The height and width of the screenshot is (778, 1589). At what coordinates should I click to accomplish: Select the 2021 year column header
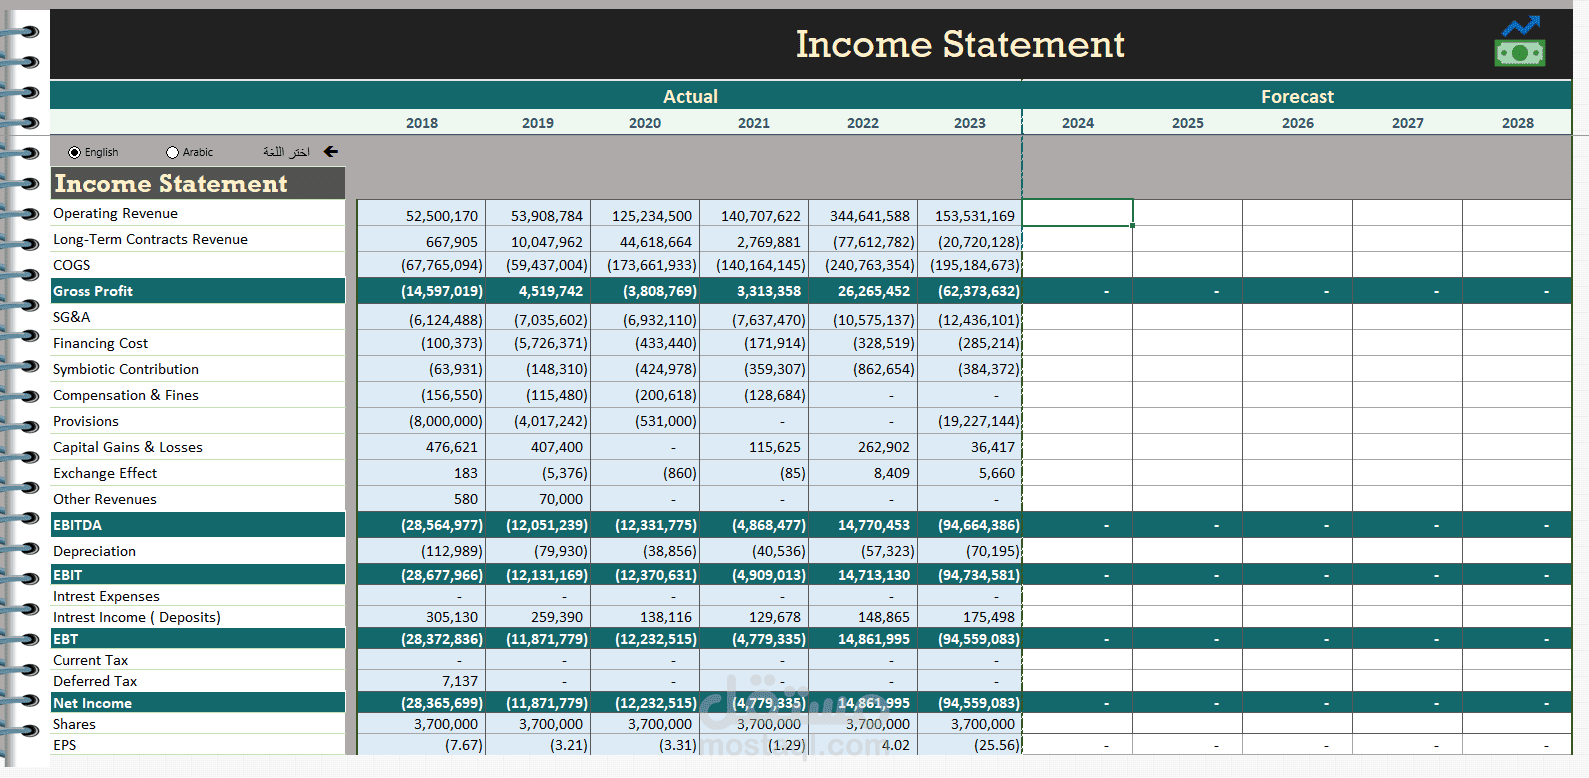754,123
